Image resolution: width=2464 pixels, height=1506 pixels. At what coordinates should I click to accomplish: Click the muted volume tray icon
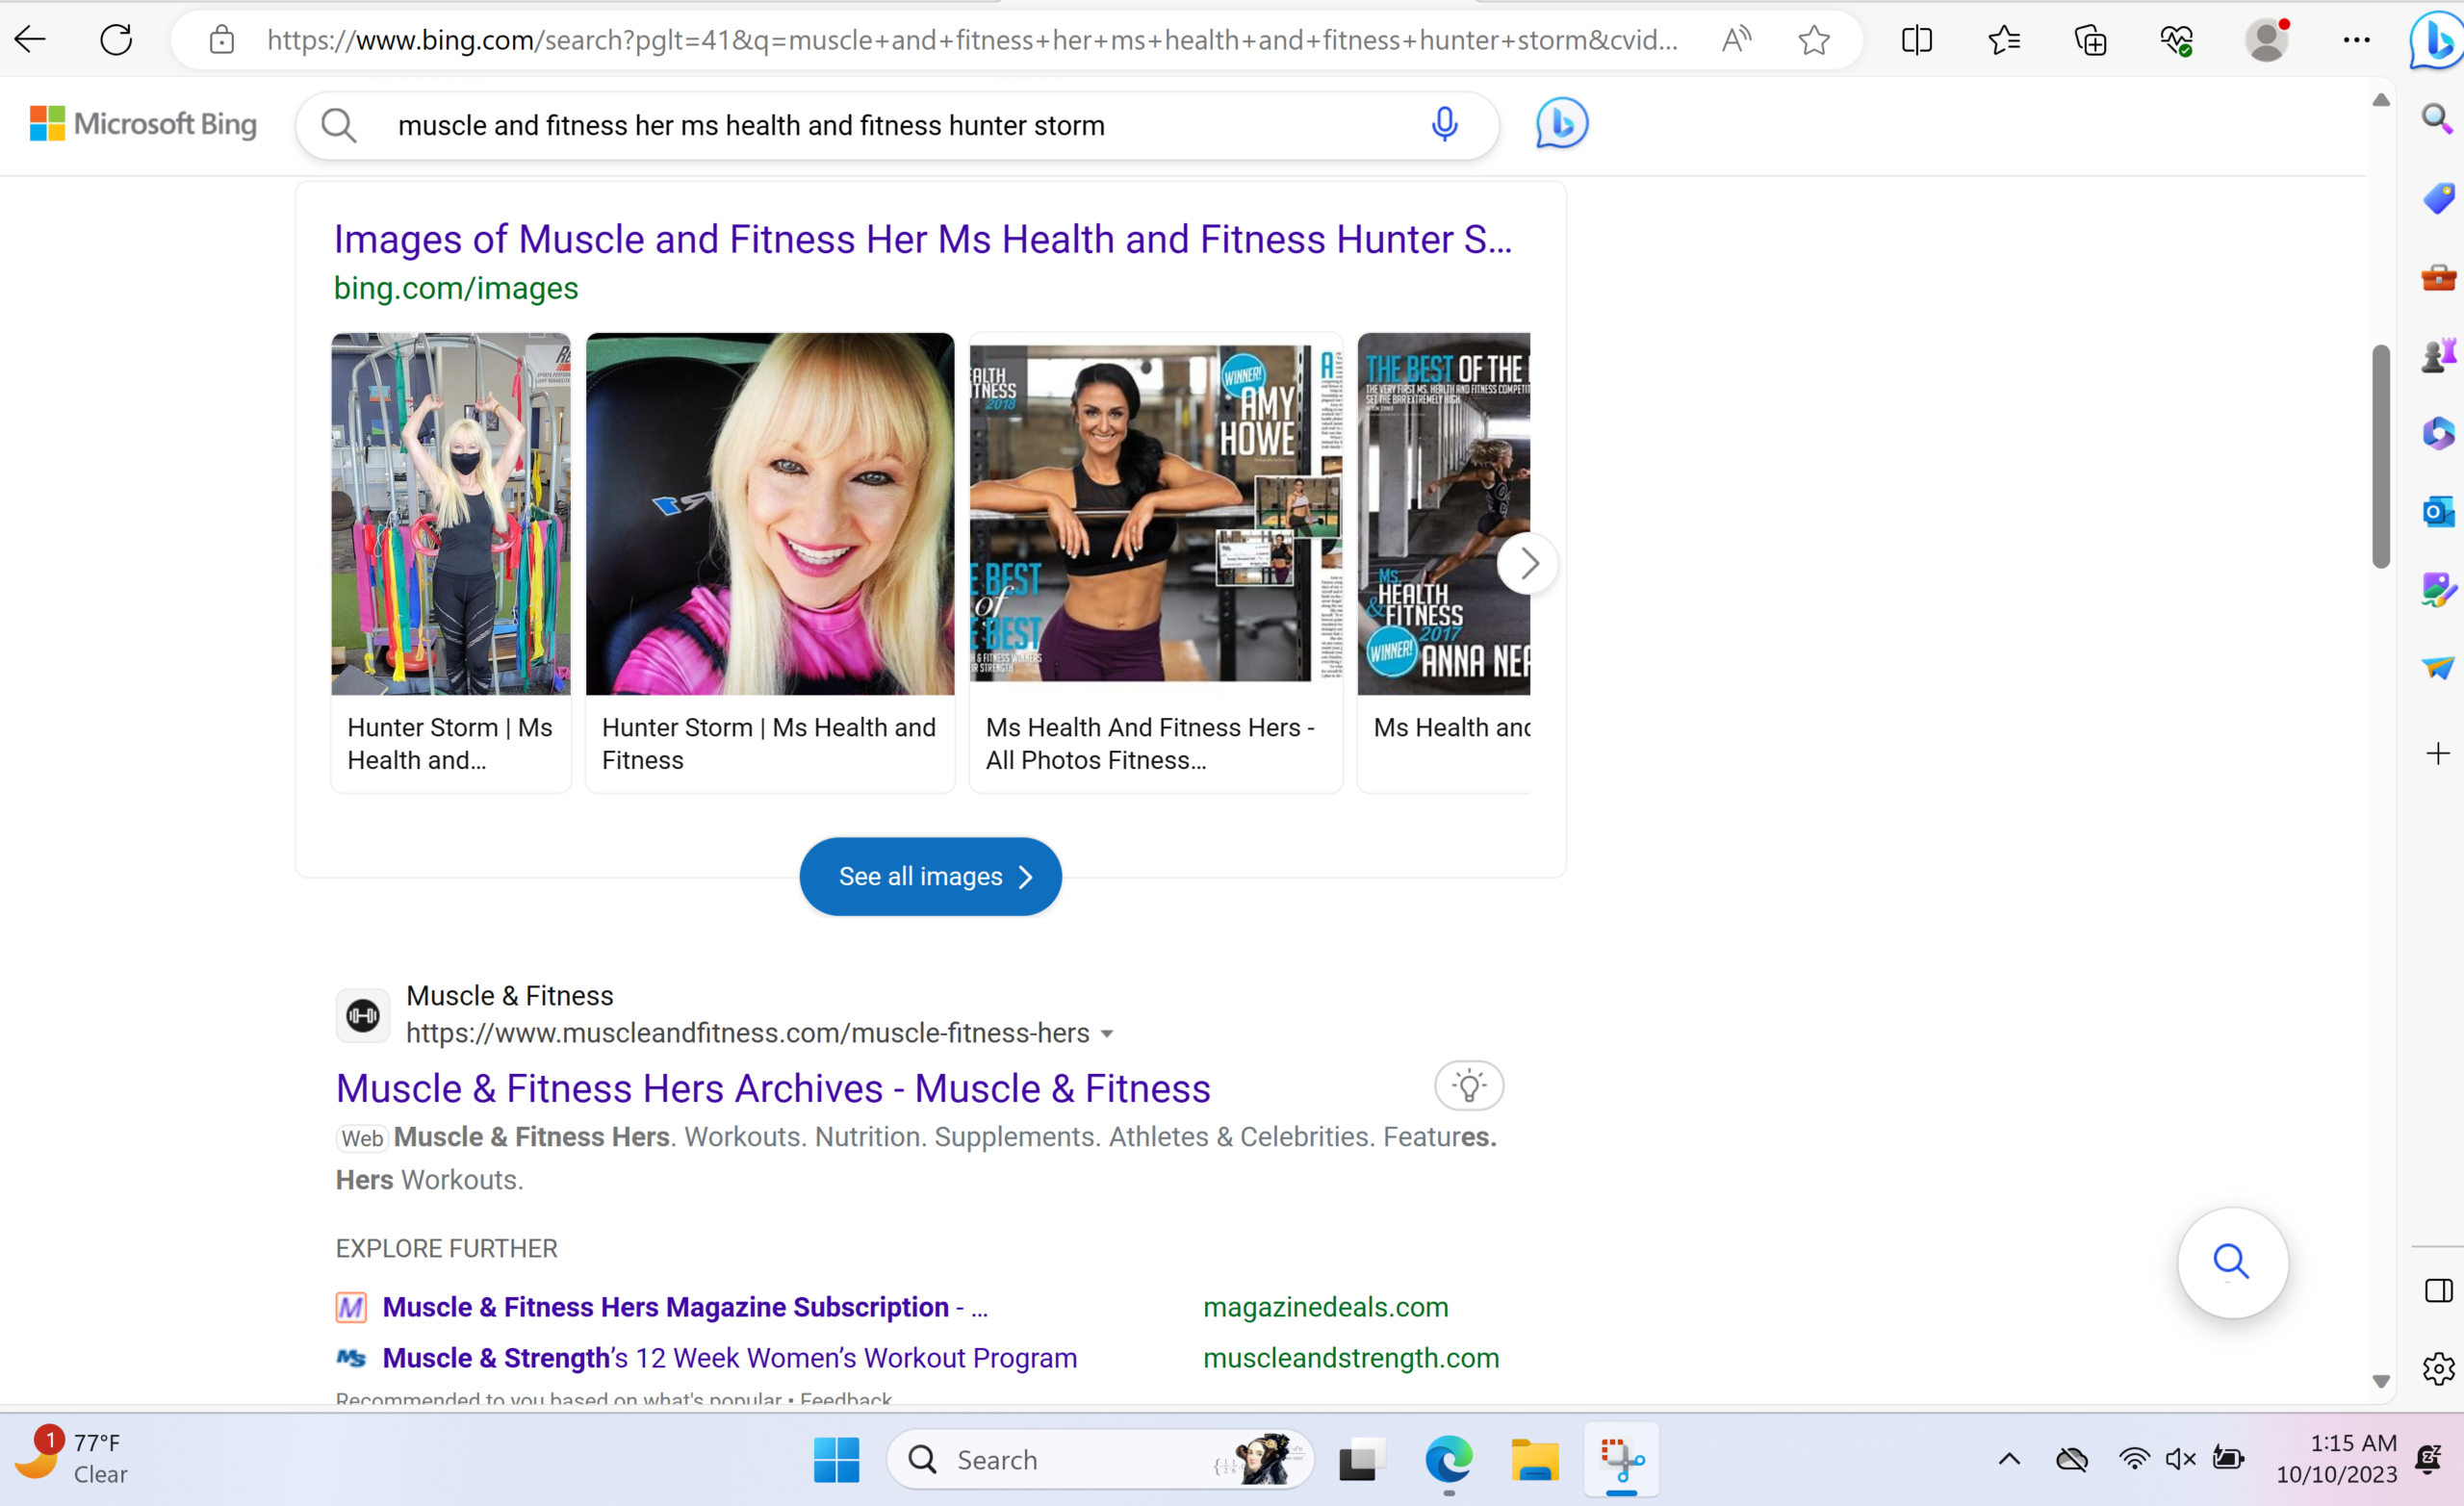pyautogui.click(x=2180, y=1459)
